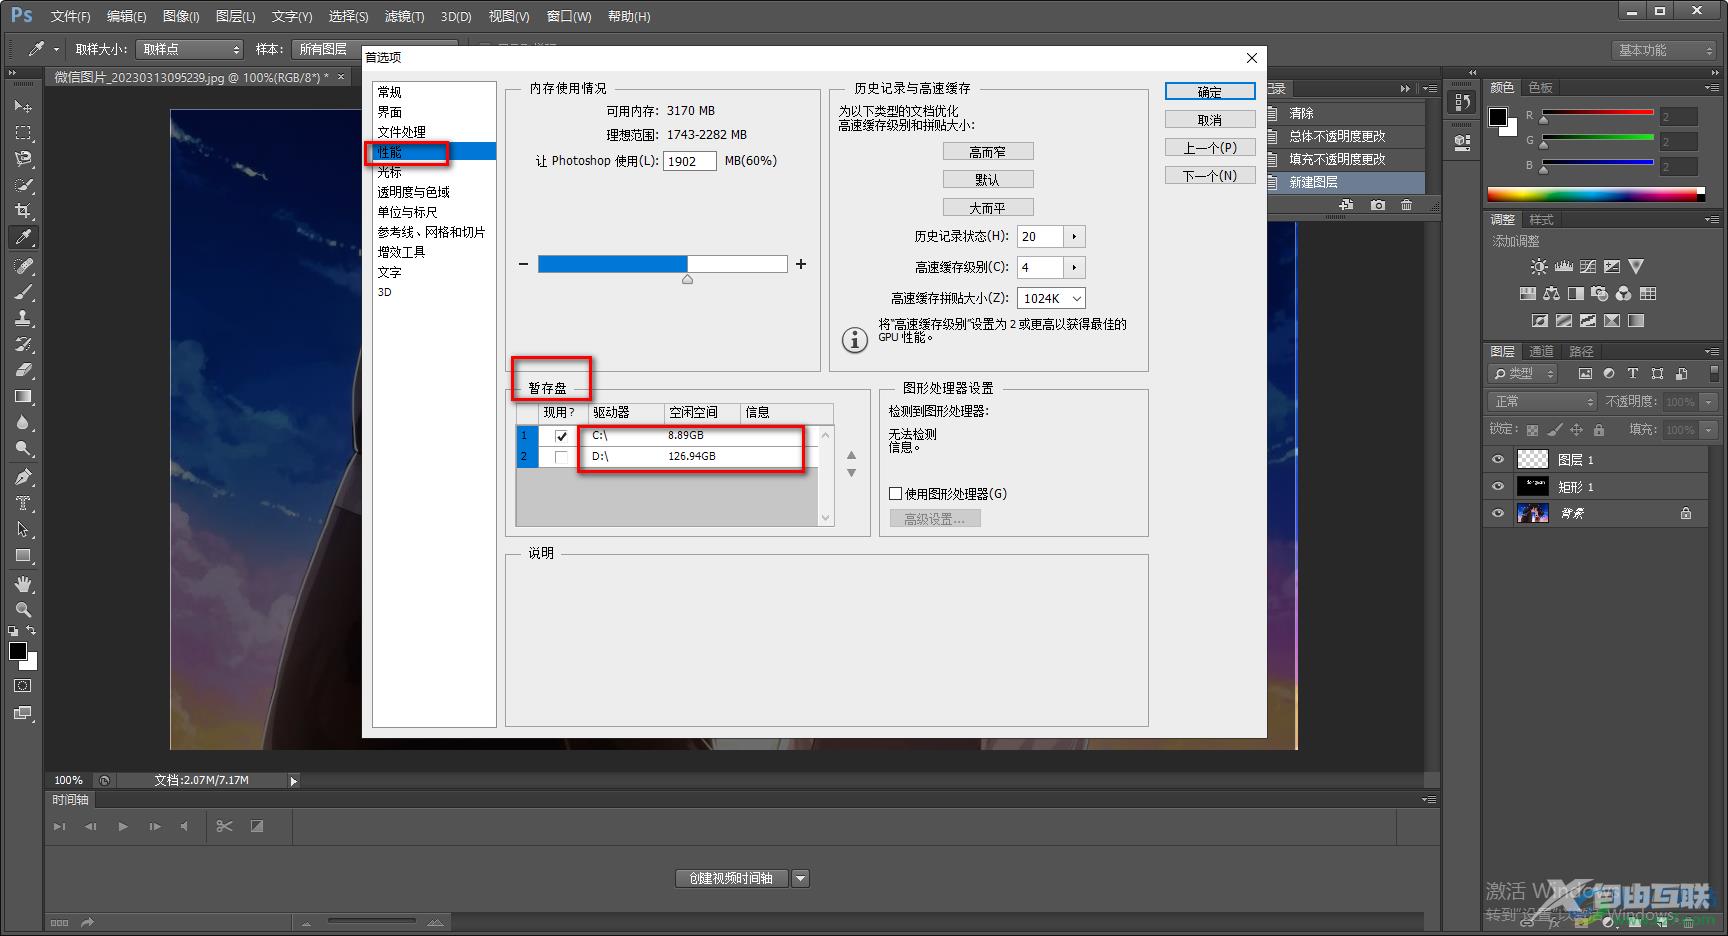Select the Brush tool
Viewport: 1728px width, 936px height.
click(22, 292)
